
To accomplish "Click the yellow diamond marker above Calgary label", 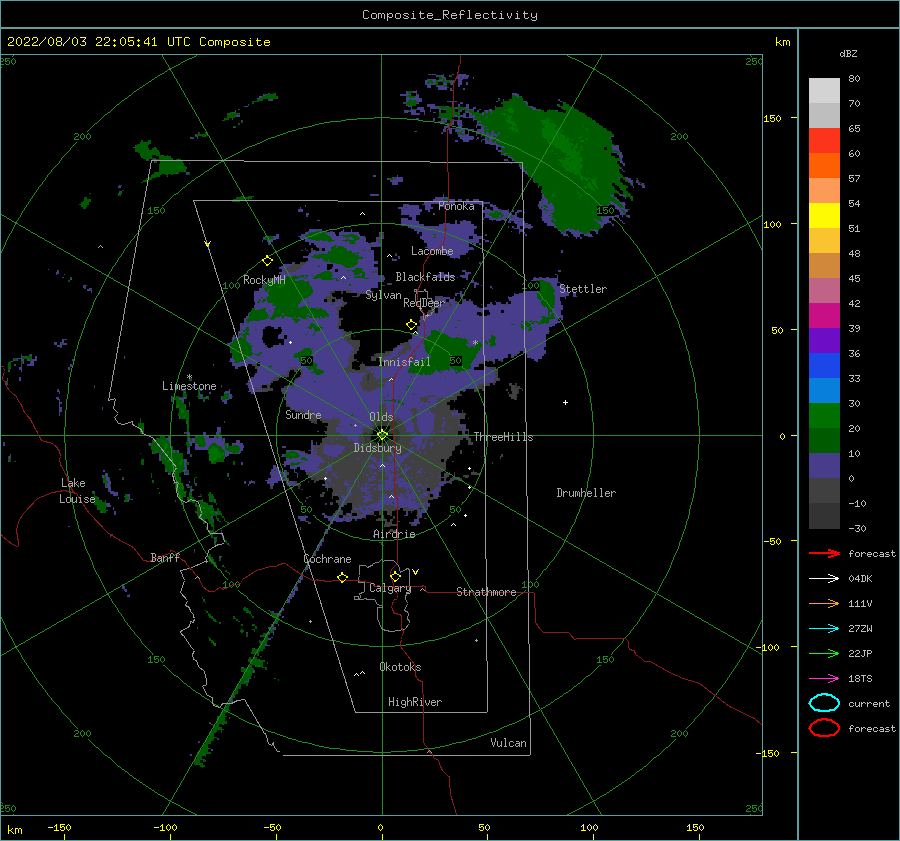I will click(x=395, y=576).
